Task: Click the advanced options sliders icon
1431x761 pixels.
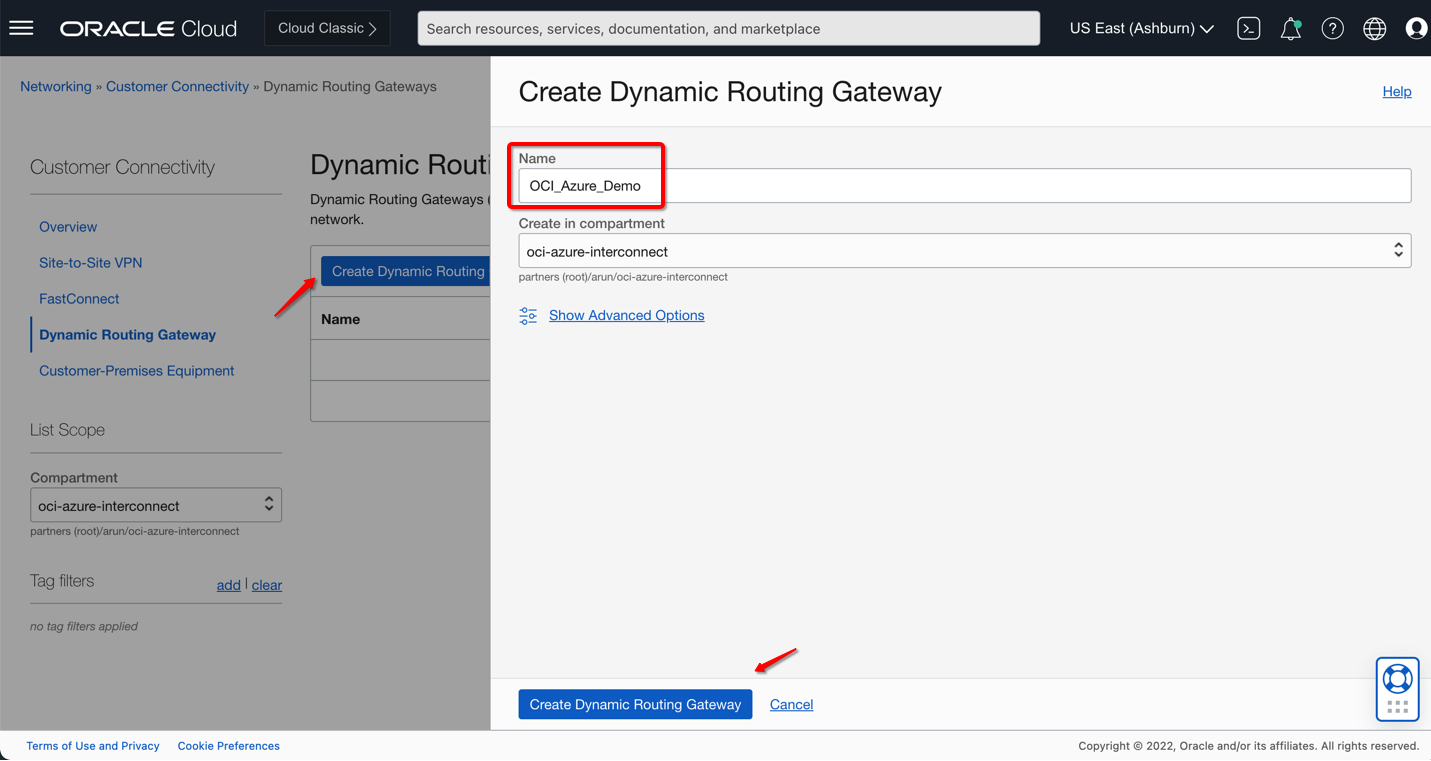Action: coord(528,316)
